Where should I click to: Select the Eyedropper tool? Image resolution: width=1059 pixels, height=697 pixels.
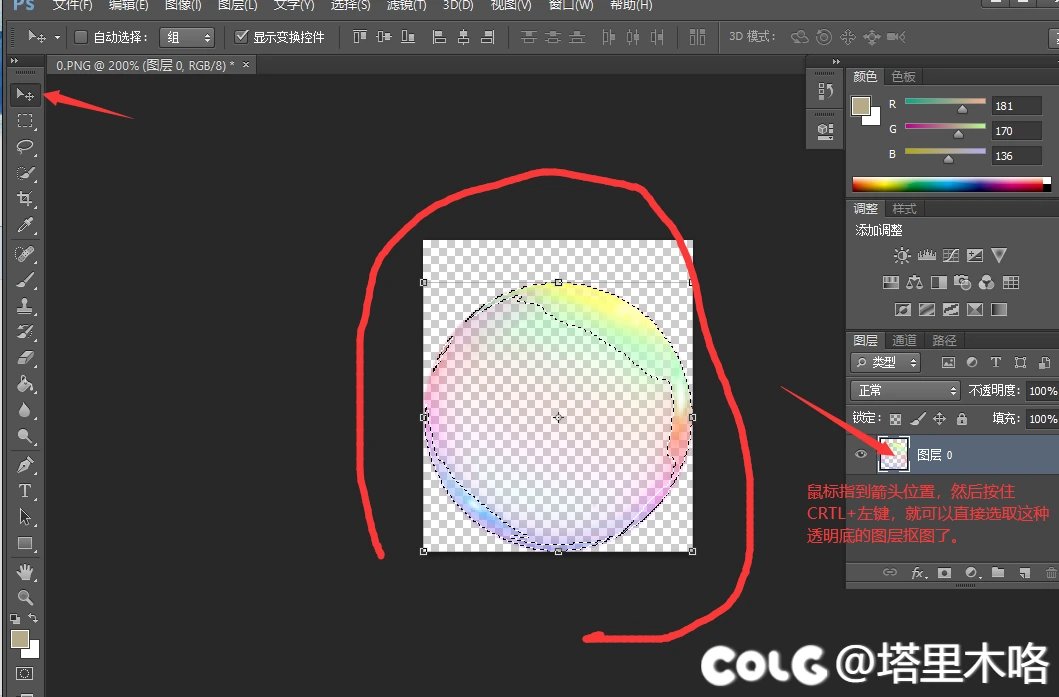25,225
